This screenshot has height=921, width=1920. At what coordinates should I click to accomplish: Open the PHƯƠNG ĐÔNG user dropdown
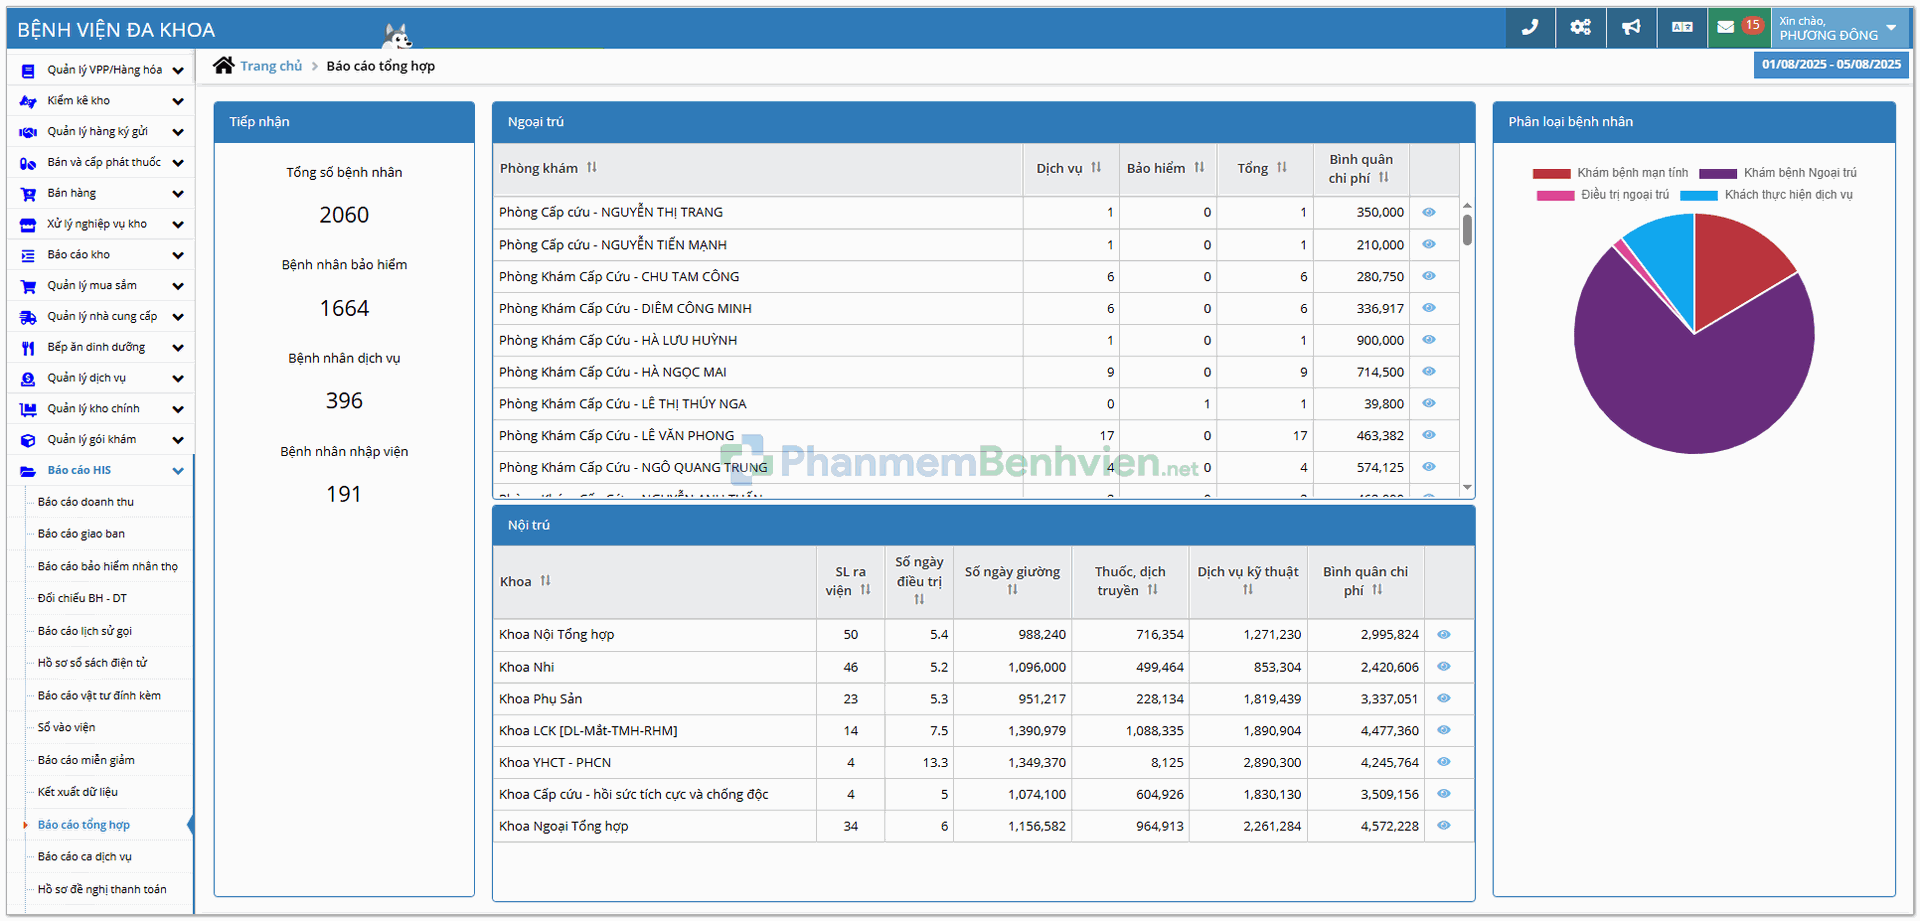pos(1840,28)
